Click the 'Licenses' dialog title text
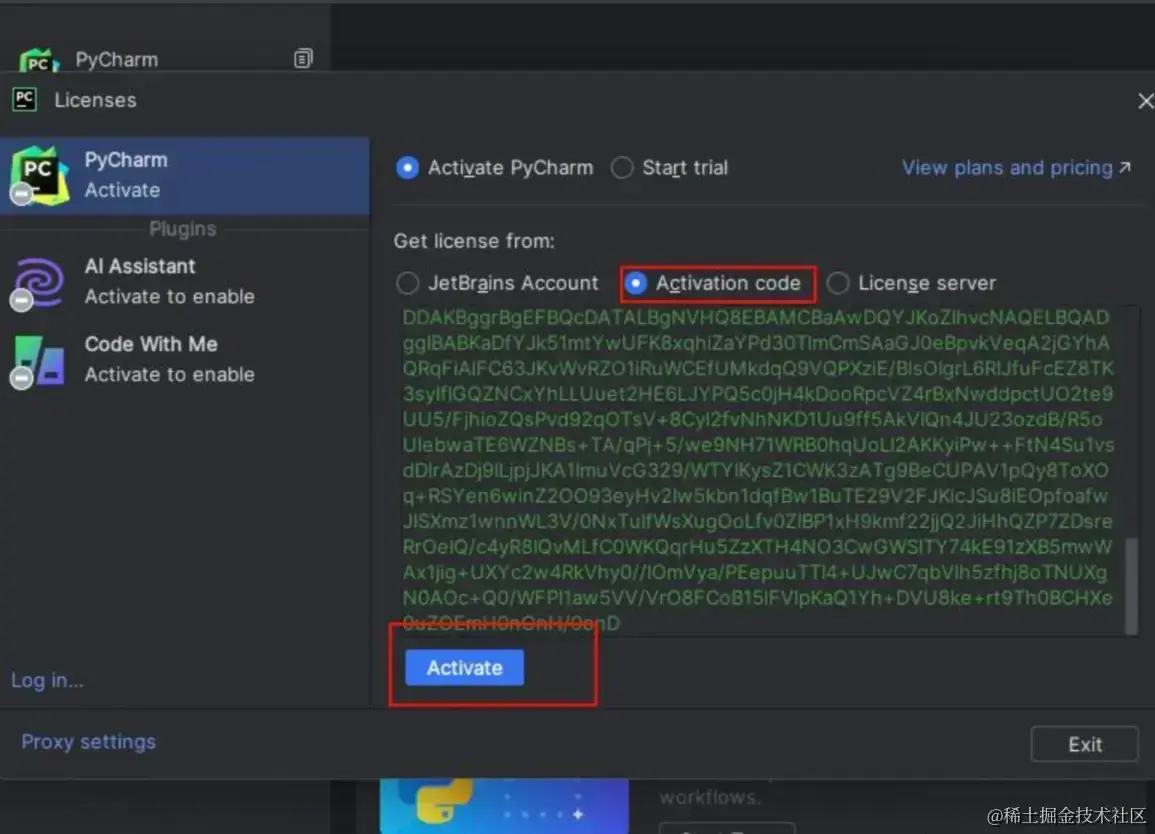The width and height of the screenshot is (1155, 834). tap(96, 100)
